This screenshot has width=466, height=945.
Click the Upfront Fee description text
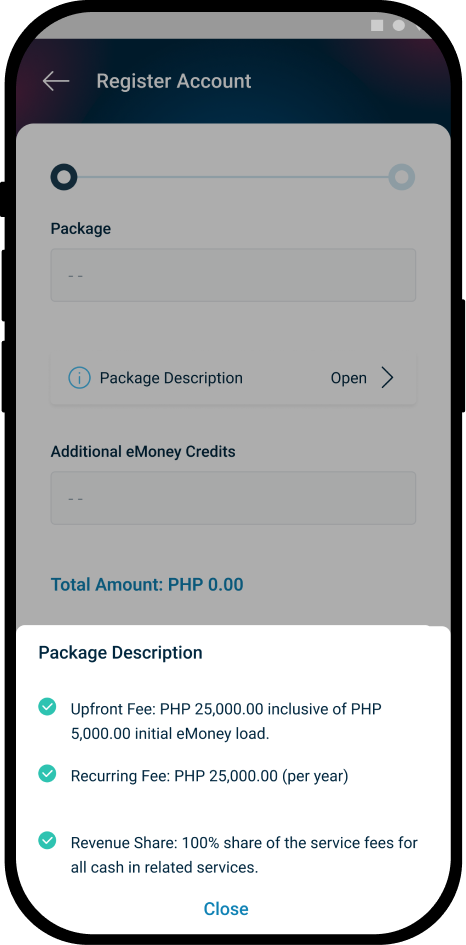(226, 721)
